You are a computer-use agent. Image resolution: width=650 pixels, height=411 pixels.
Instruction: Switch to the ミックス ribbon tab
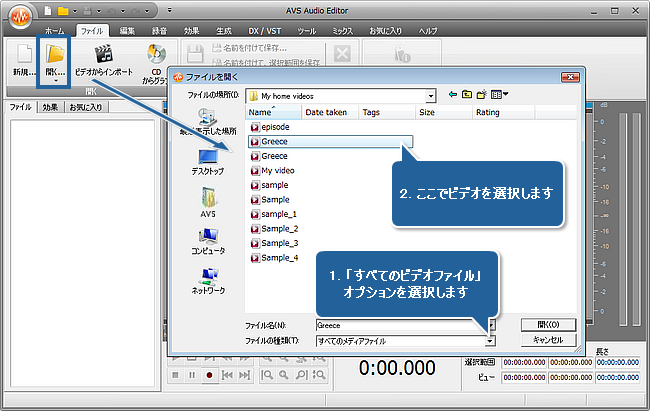342,31
